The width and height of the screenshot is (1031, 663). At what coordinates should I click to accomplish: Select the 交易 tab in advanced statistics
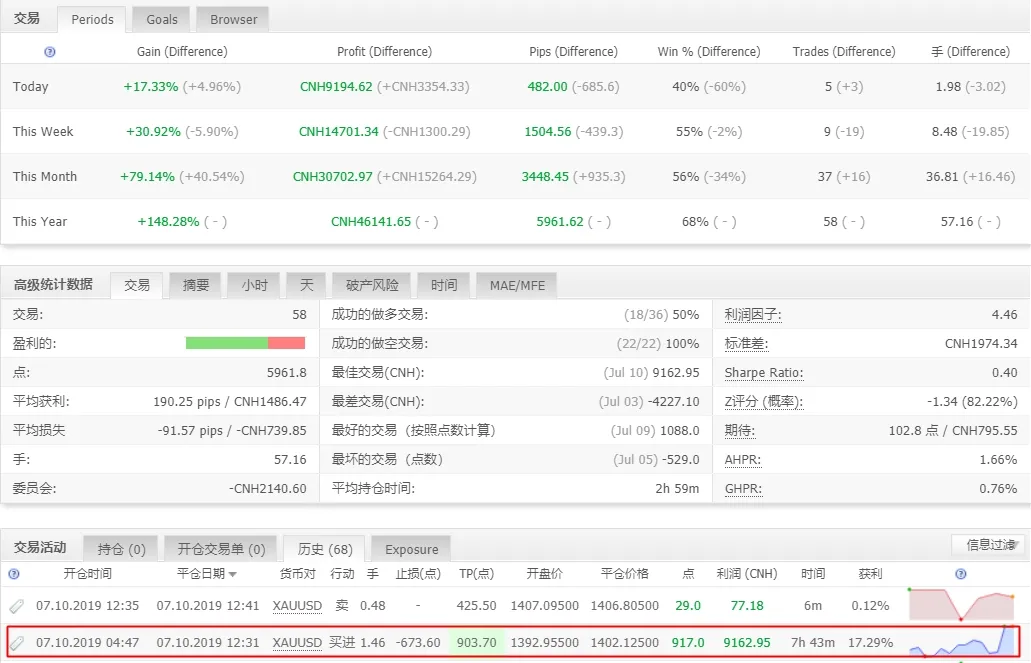point(137,285)
